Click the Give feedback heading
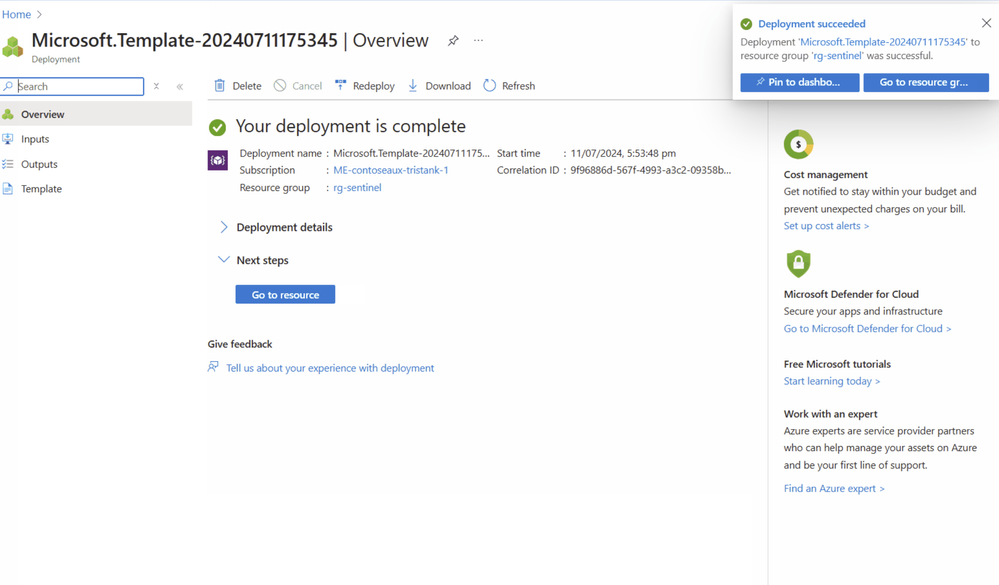The image size is (999, 585). (240, 343)
